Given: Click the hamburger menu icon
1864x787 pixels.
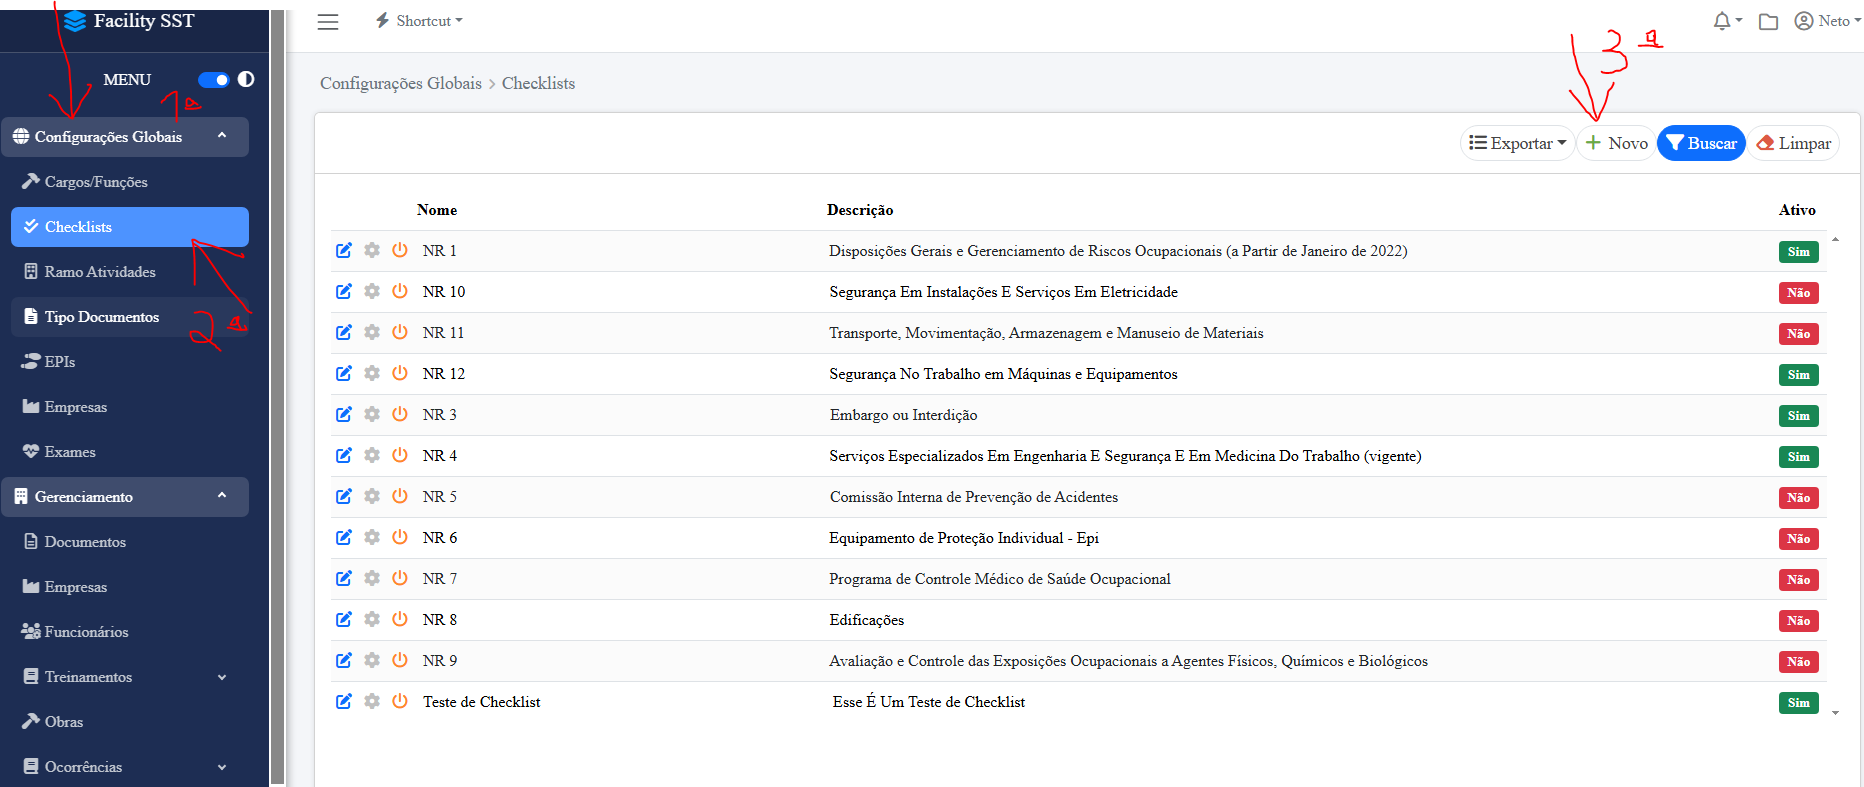Looking at the screenshot, I should point(328,21).
